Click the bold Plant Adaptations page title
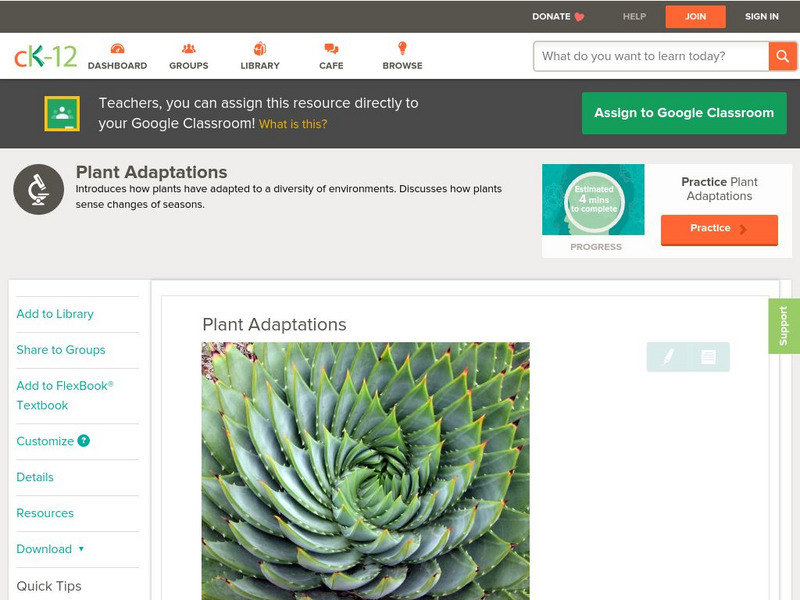 pyautogui.click(x=152, y=172)
